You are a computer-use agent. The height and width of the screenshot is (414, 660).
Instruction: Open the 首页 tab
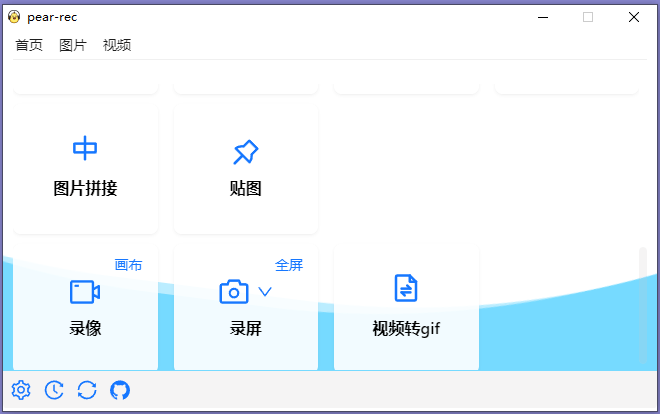tap(29, 45)
